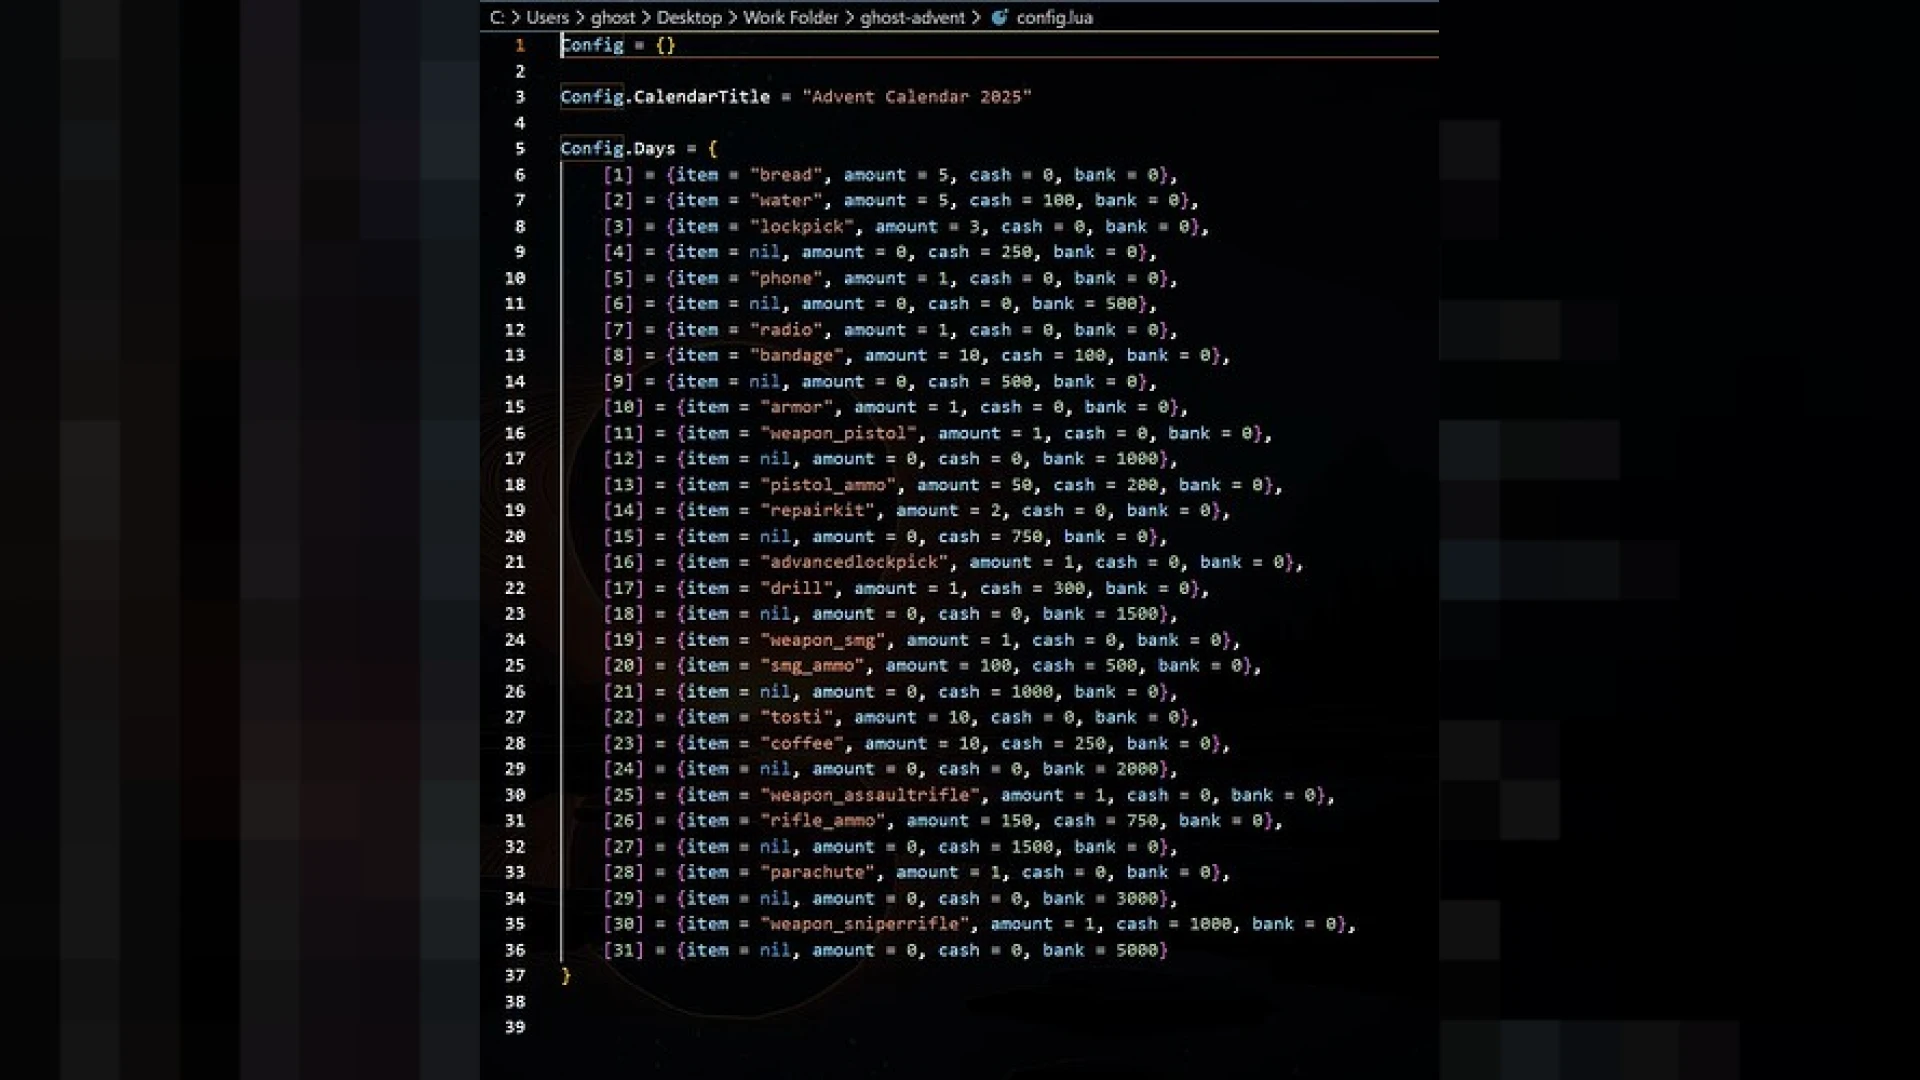
Task: Click line number 5 in the gutter
Action: pyautogui.click(x=519, y=149)
